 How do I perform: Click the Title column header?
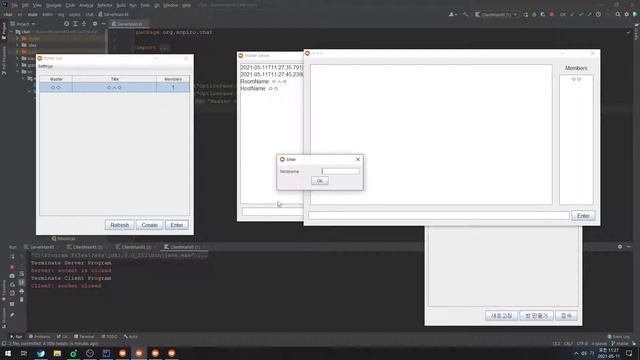click(115, 79)
